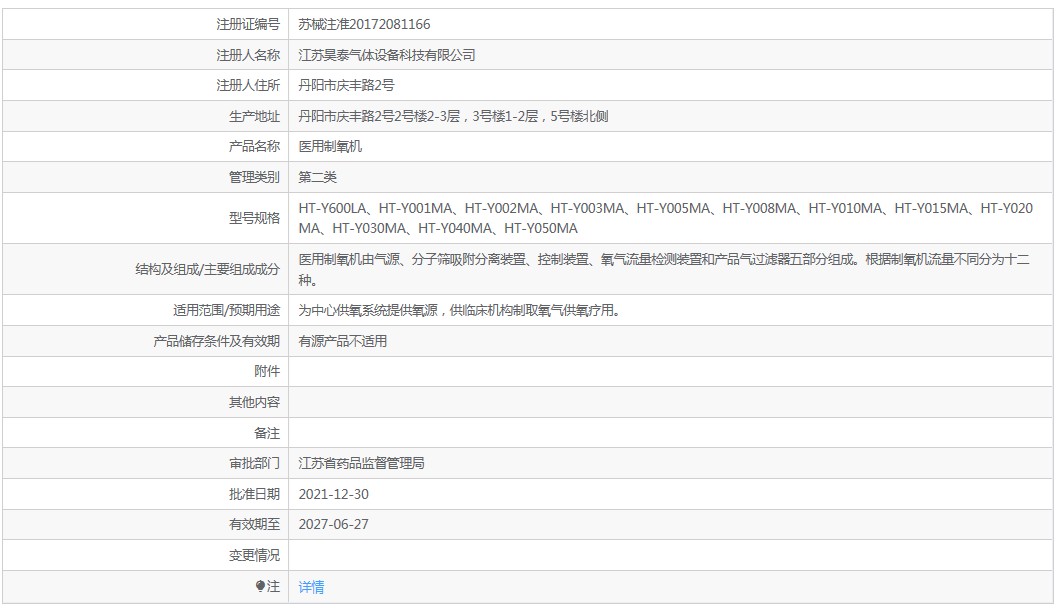This screenshot has height=612, width=1063.
Task: Select the 管理类别 label
Action: 254,177
